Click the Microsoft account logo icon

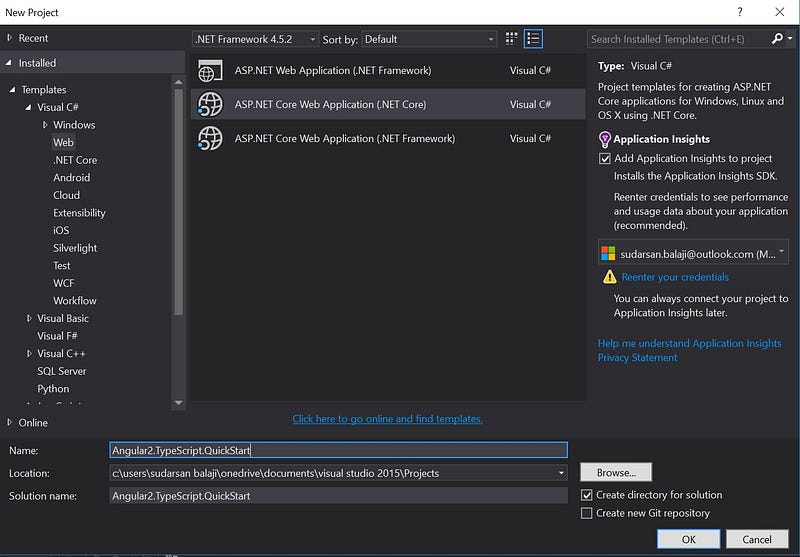click(x=608, y=254)
